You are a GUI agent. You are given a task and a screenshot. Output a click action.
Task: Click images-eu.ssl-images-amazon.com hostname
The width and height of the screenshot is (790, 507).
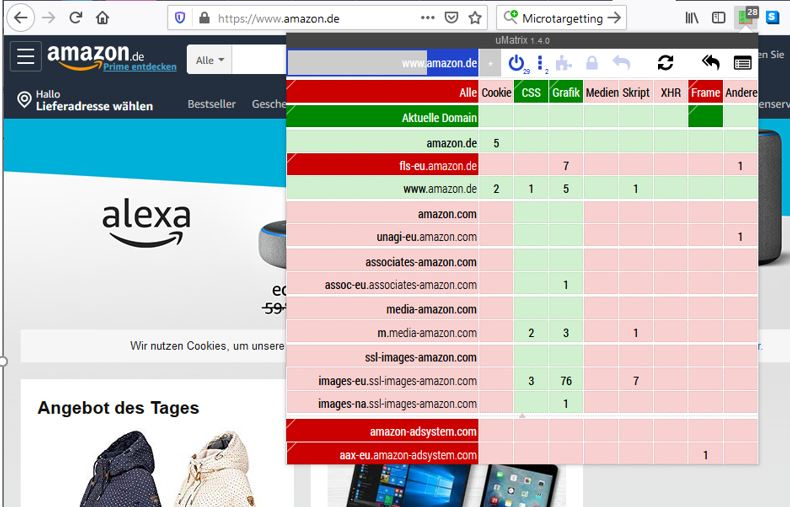tap(397, 381)
